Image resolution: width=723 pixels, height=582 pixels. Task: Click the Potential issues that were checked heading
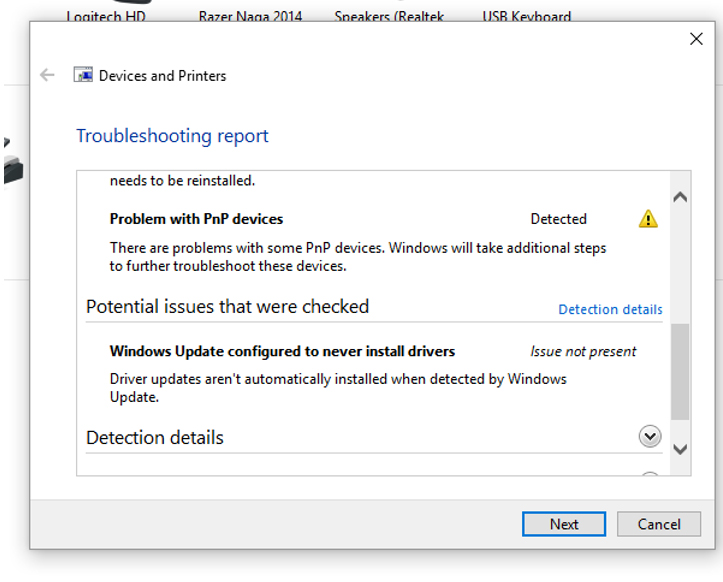(x=227, y=307)
